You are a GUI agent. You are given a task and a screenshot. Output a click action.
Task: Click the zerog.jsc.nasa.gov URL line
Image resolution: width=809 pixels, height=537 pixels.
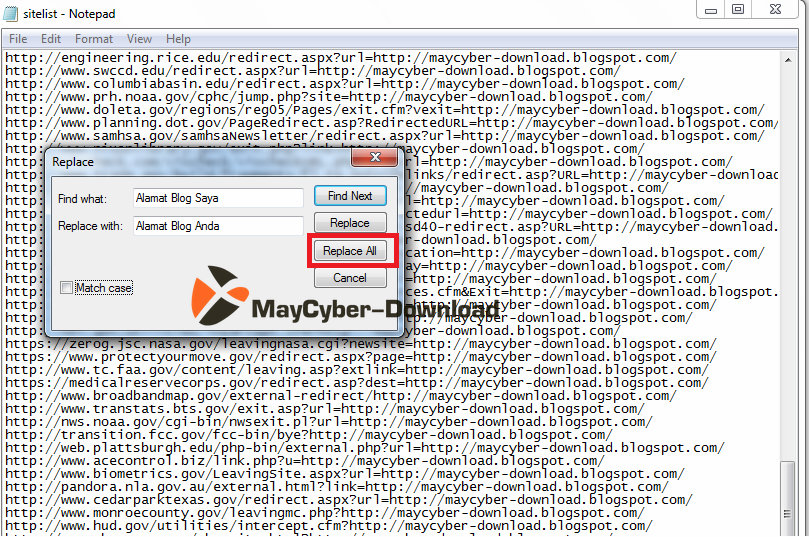(361, 344)
